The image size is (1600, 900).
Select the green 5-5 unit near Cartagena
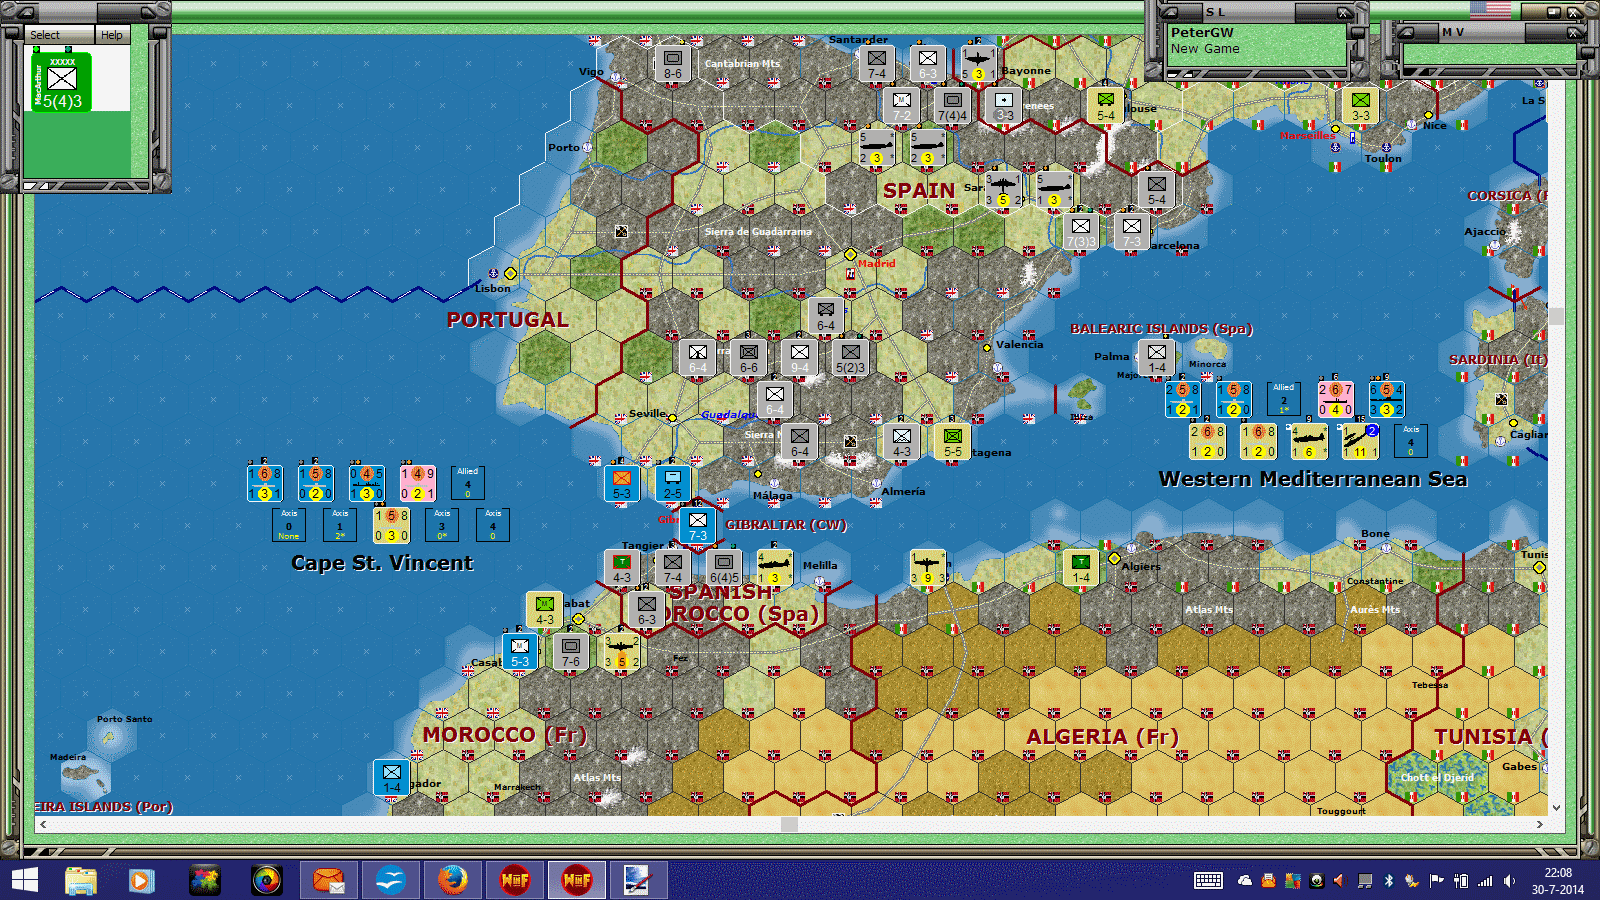(x=953, y=442)
